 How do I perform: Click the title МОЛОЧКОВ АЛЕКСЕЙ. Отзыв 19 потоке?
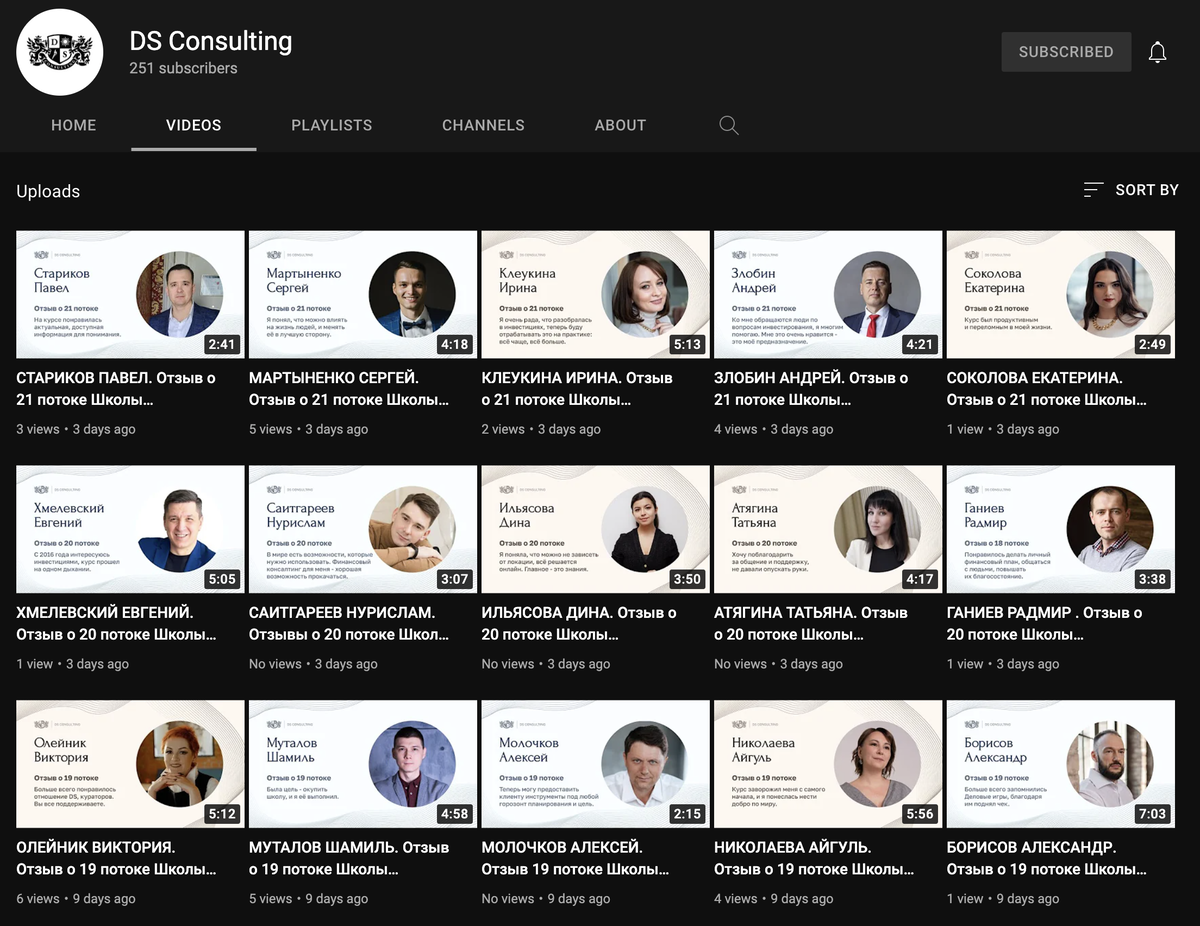[x=576, y=858]
